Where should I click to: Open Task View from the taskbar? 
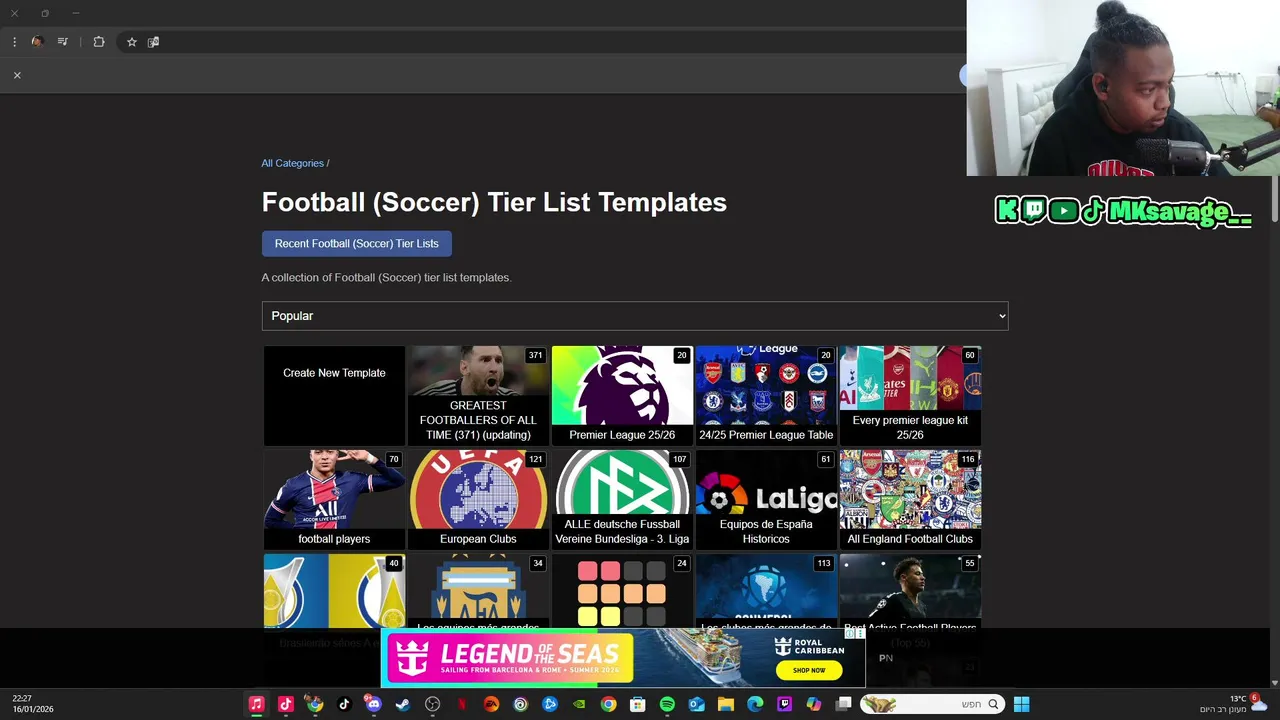click(843, 704)
